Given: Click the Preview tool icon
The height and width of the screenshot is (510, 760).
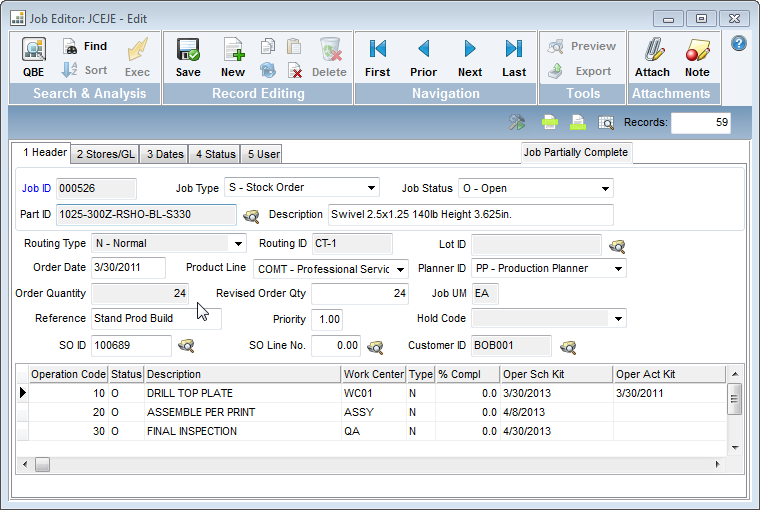Looking at the screenshot, I should click(555, 47).
